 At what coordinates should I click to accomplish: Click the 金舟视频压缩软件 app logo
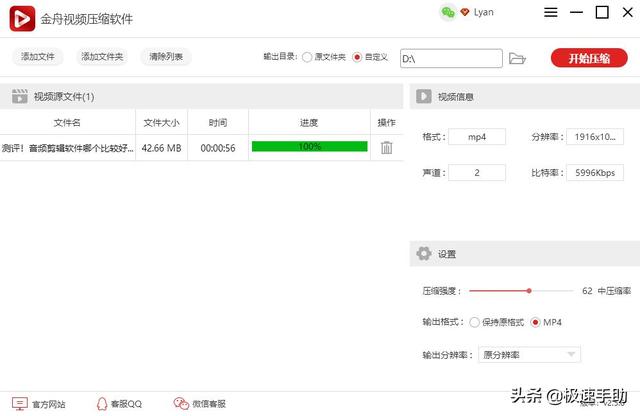[22, 18]
